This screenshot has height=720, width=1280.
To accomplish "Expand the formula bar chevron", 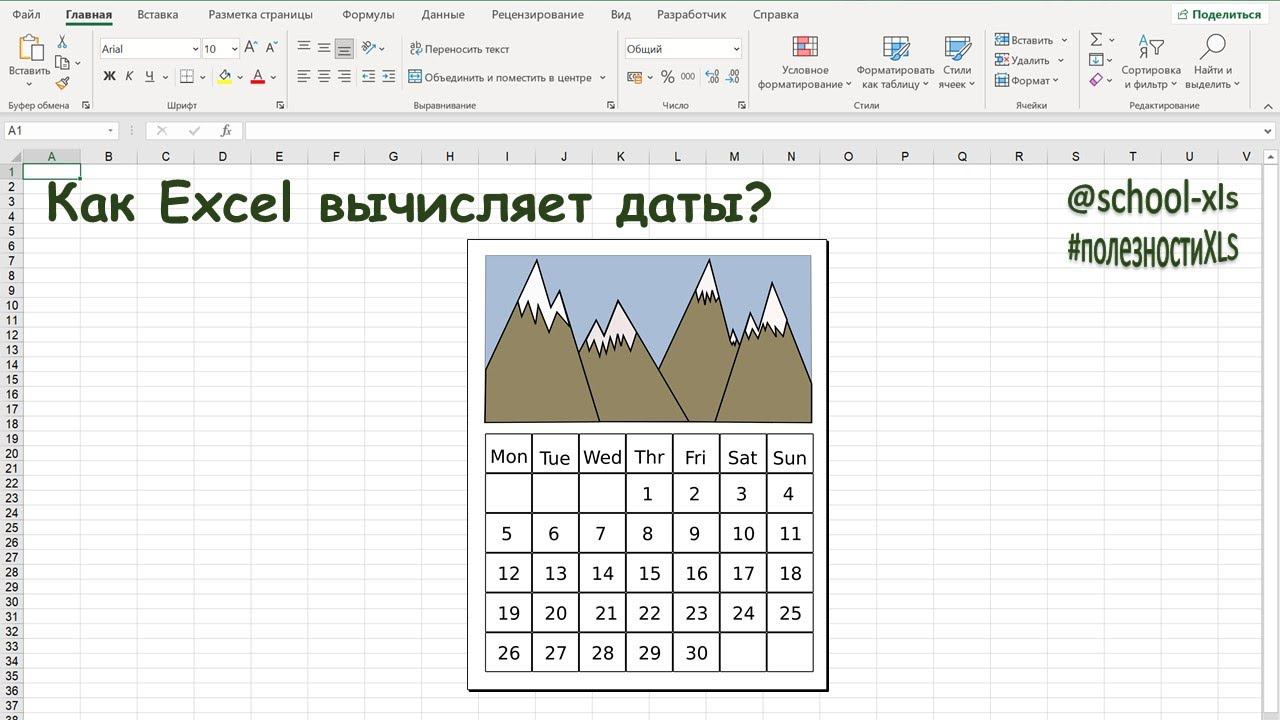I will pyautogui.click(x=1269, y=131).
